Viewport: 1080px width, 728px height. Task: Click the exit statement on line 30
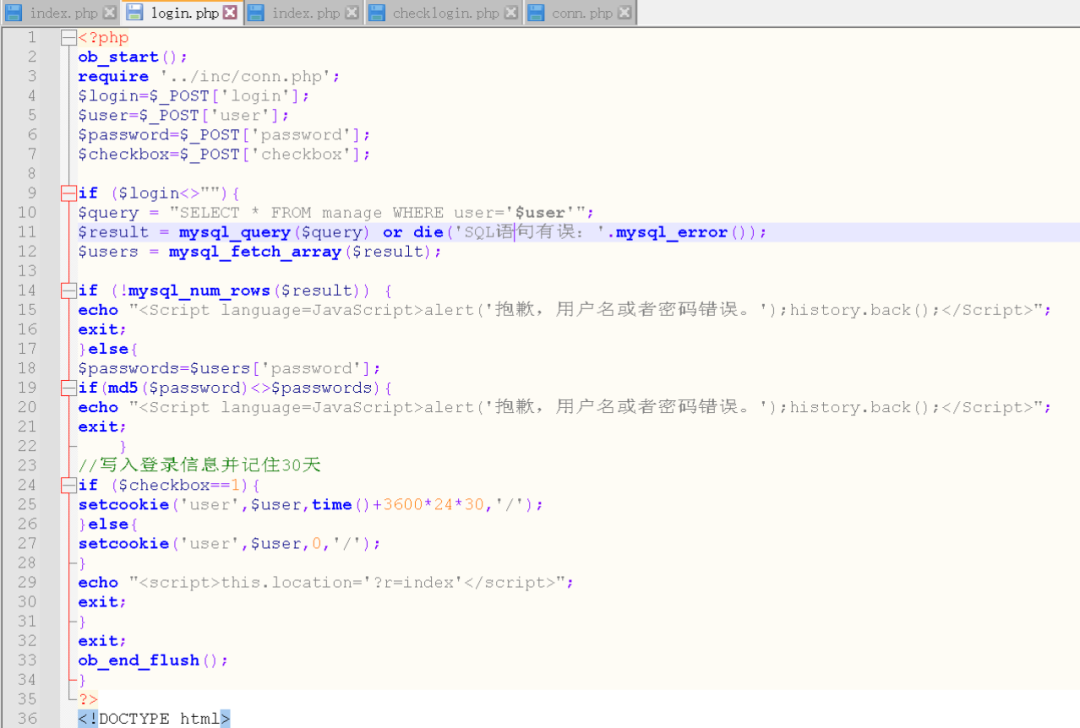click(101, 602)
